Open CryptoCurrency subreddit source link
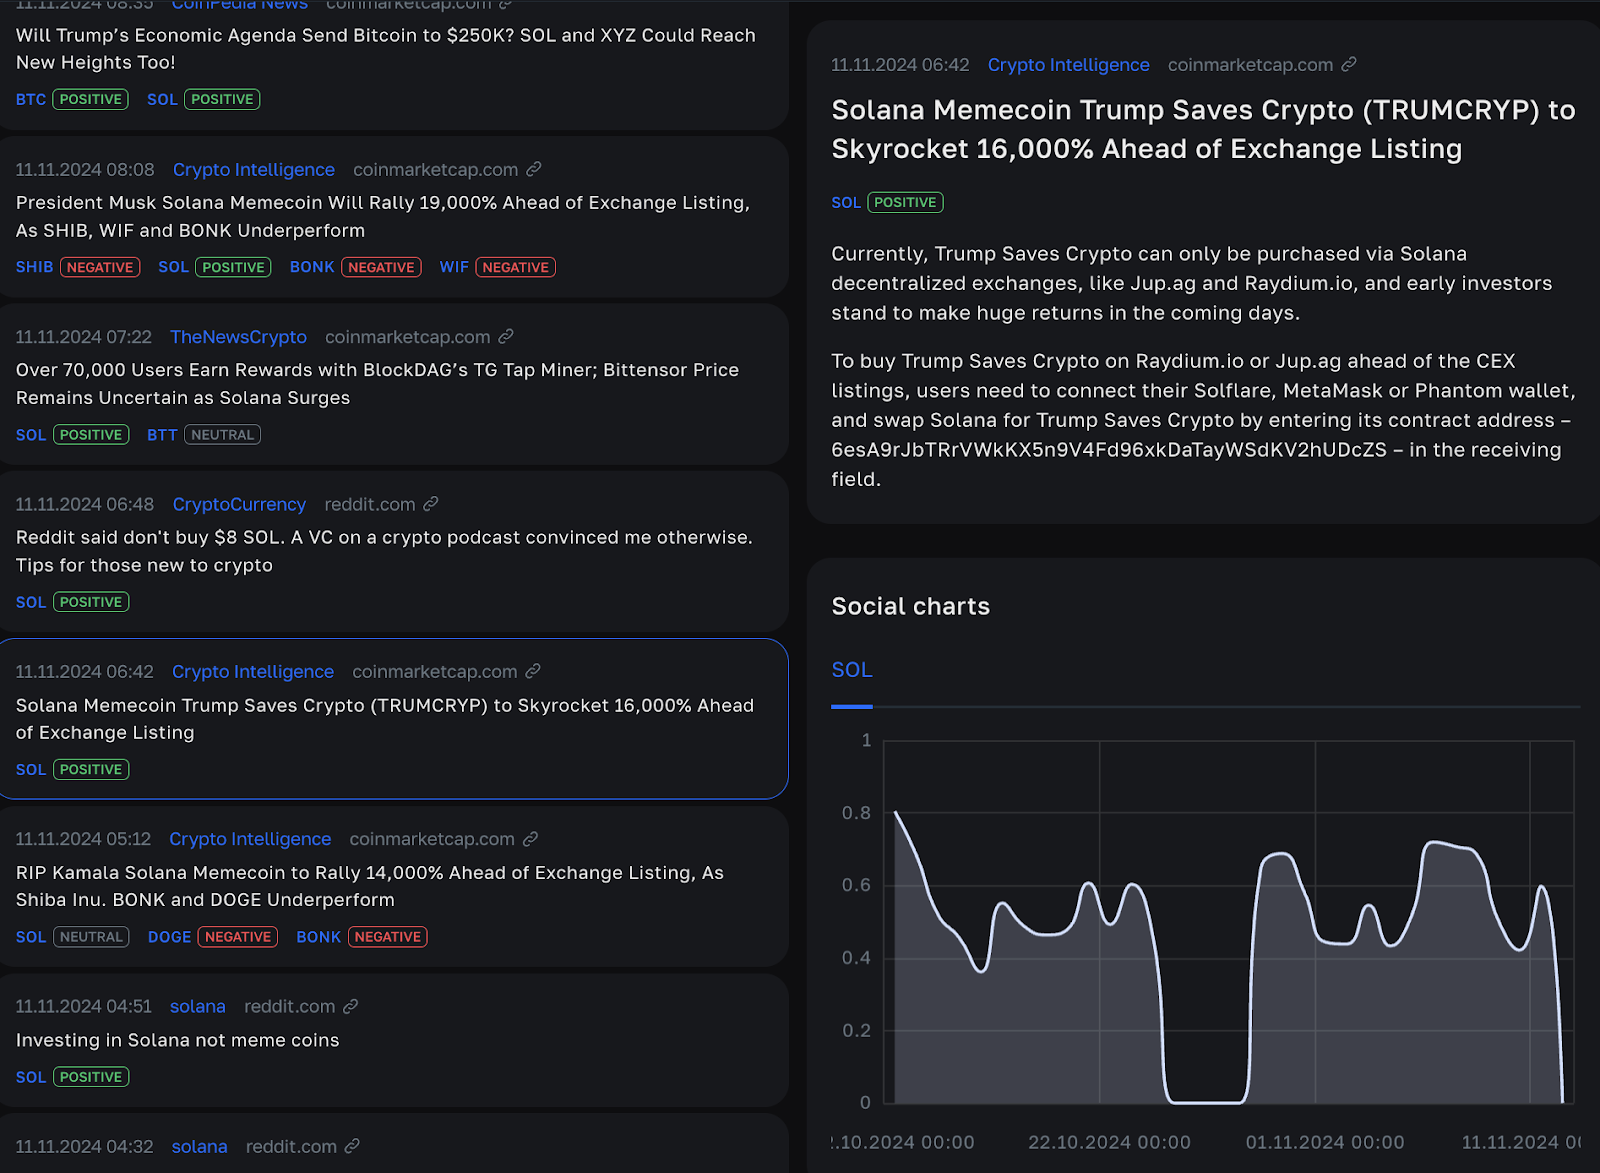 (x=239, y=505)
